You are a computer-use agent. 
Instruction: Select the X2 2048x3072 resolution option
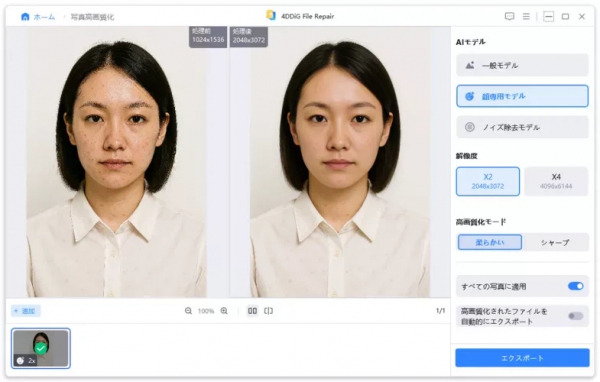tap(488, 181)
